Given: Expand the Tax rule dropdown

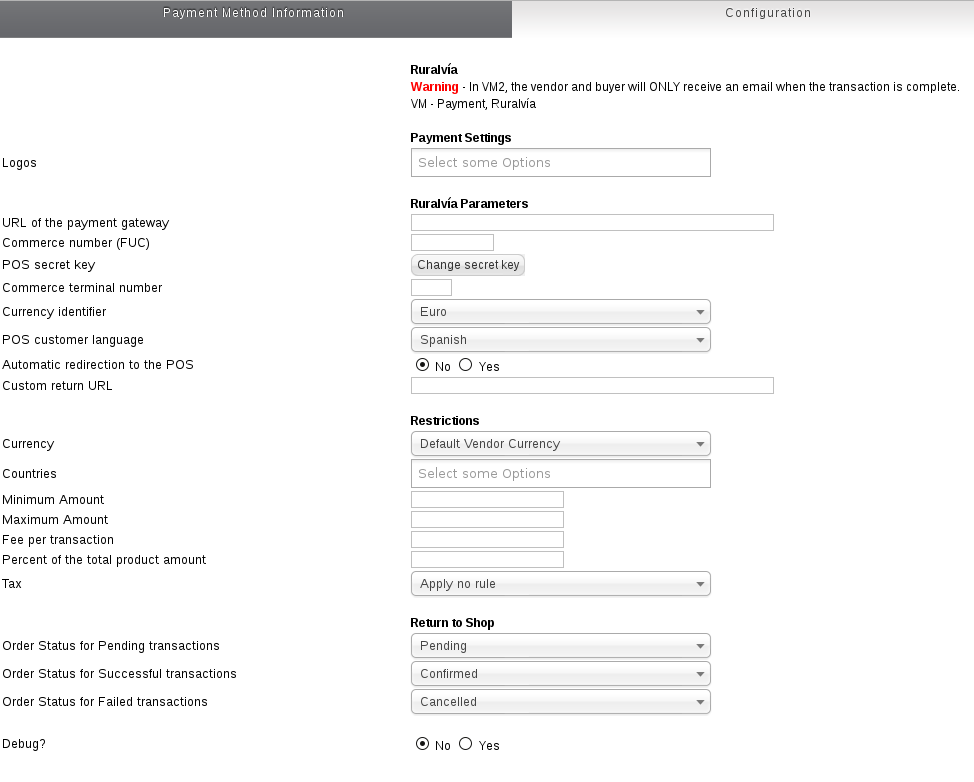Looking at the screenshot, I should pyautogui.click(x=560, y=584).
